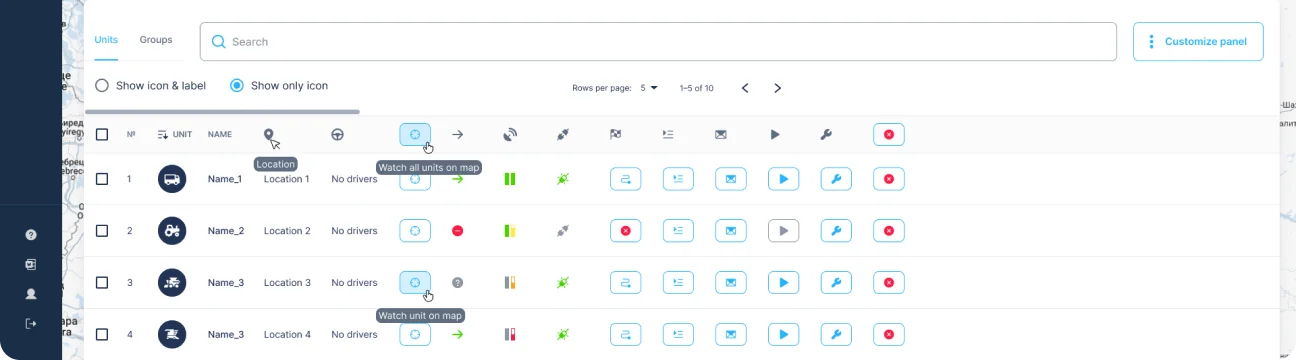Click the Location 2 cell text

point(287,231)
